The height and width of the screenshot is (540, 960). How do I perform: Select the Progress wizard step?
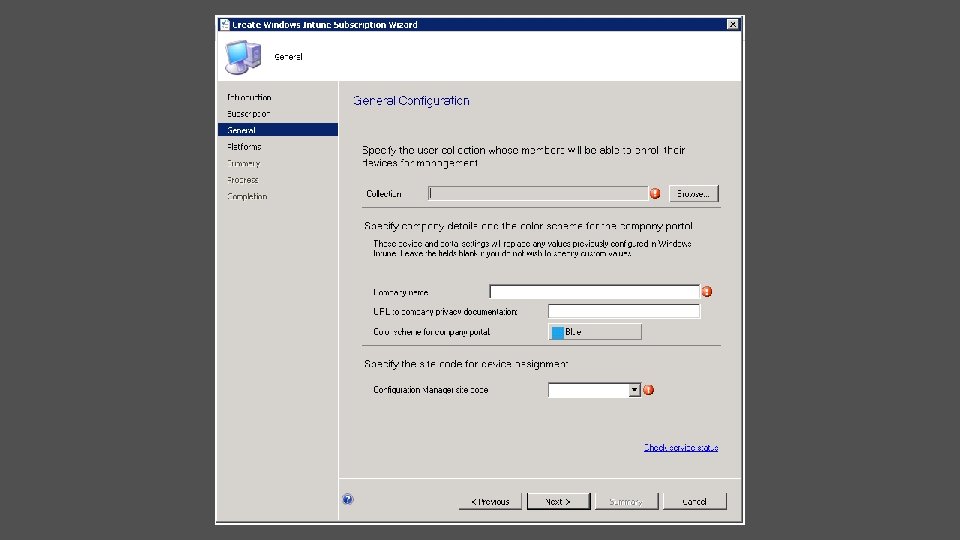pyautogui.click(x=242, y=180)
